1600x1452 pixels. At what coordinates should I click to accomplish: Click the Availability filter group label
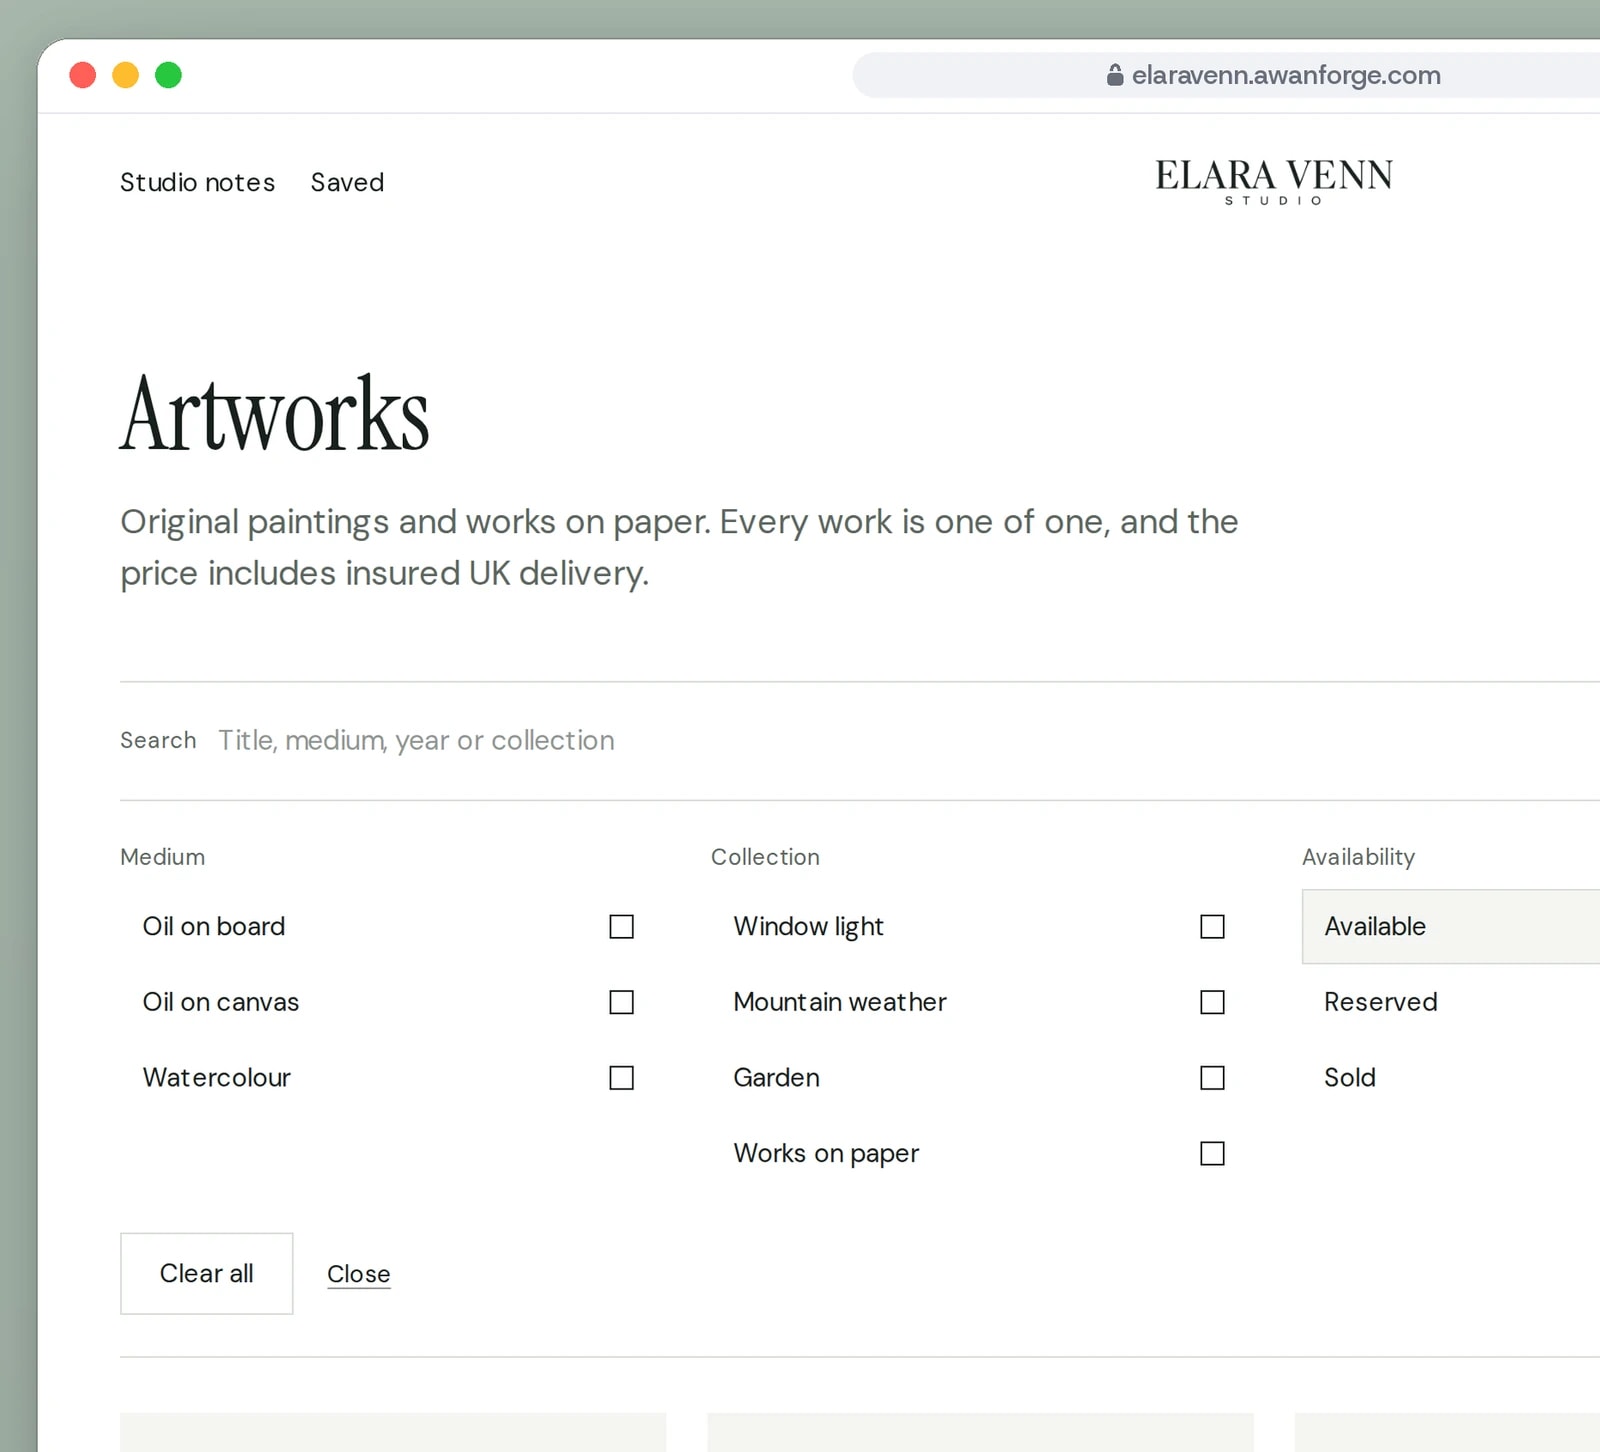1358,857
